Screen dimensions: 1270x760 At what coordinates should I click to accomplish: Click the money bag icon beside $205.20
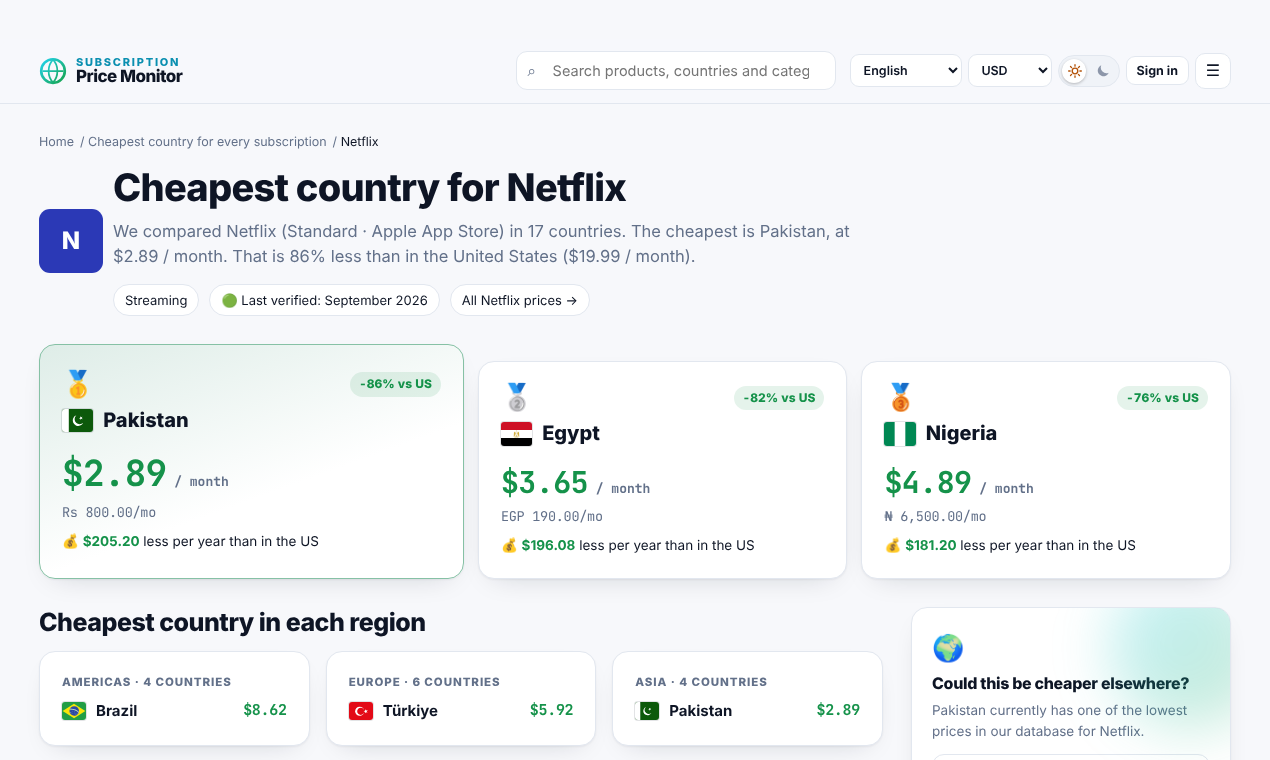(x=70, y=541)
